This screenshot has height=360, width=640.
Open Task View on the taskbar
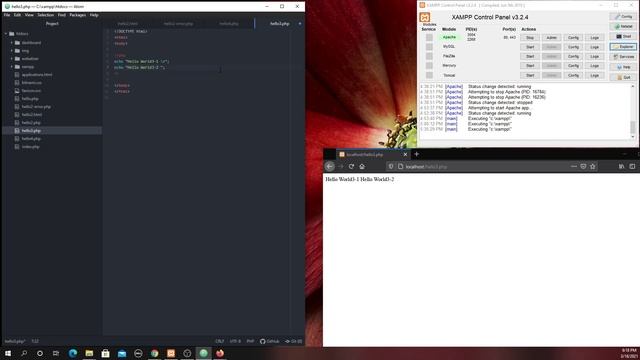click(56, 353)
